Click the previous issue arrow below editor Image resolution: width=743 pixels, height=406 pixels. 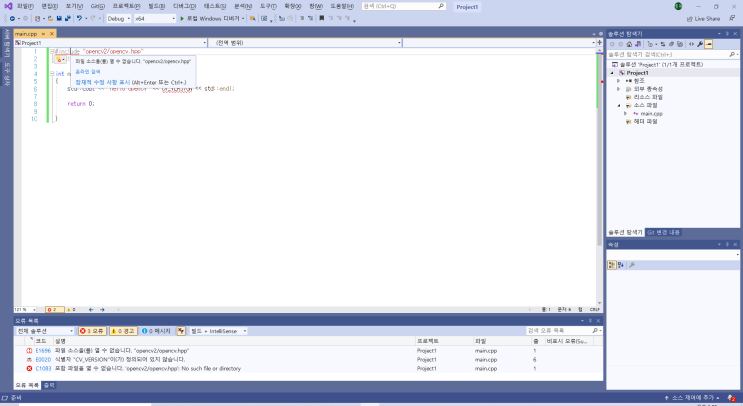coord(91,309)
